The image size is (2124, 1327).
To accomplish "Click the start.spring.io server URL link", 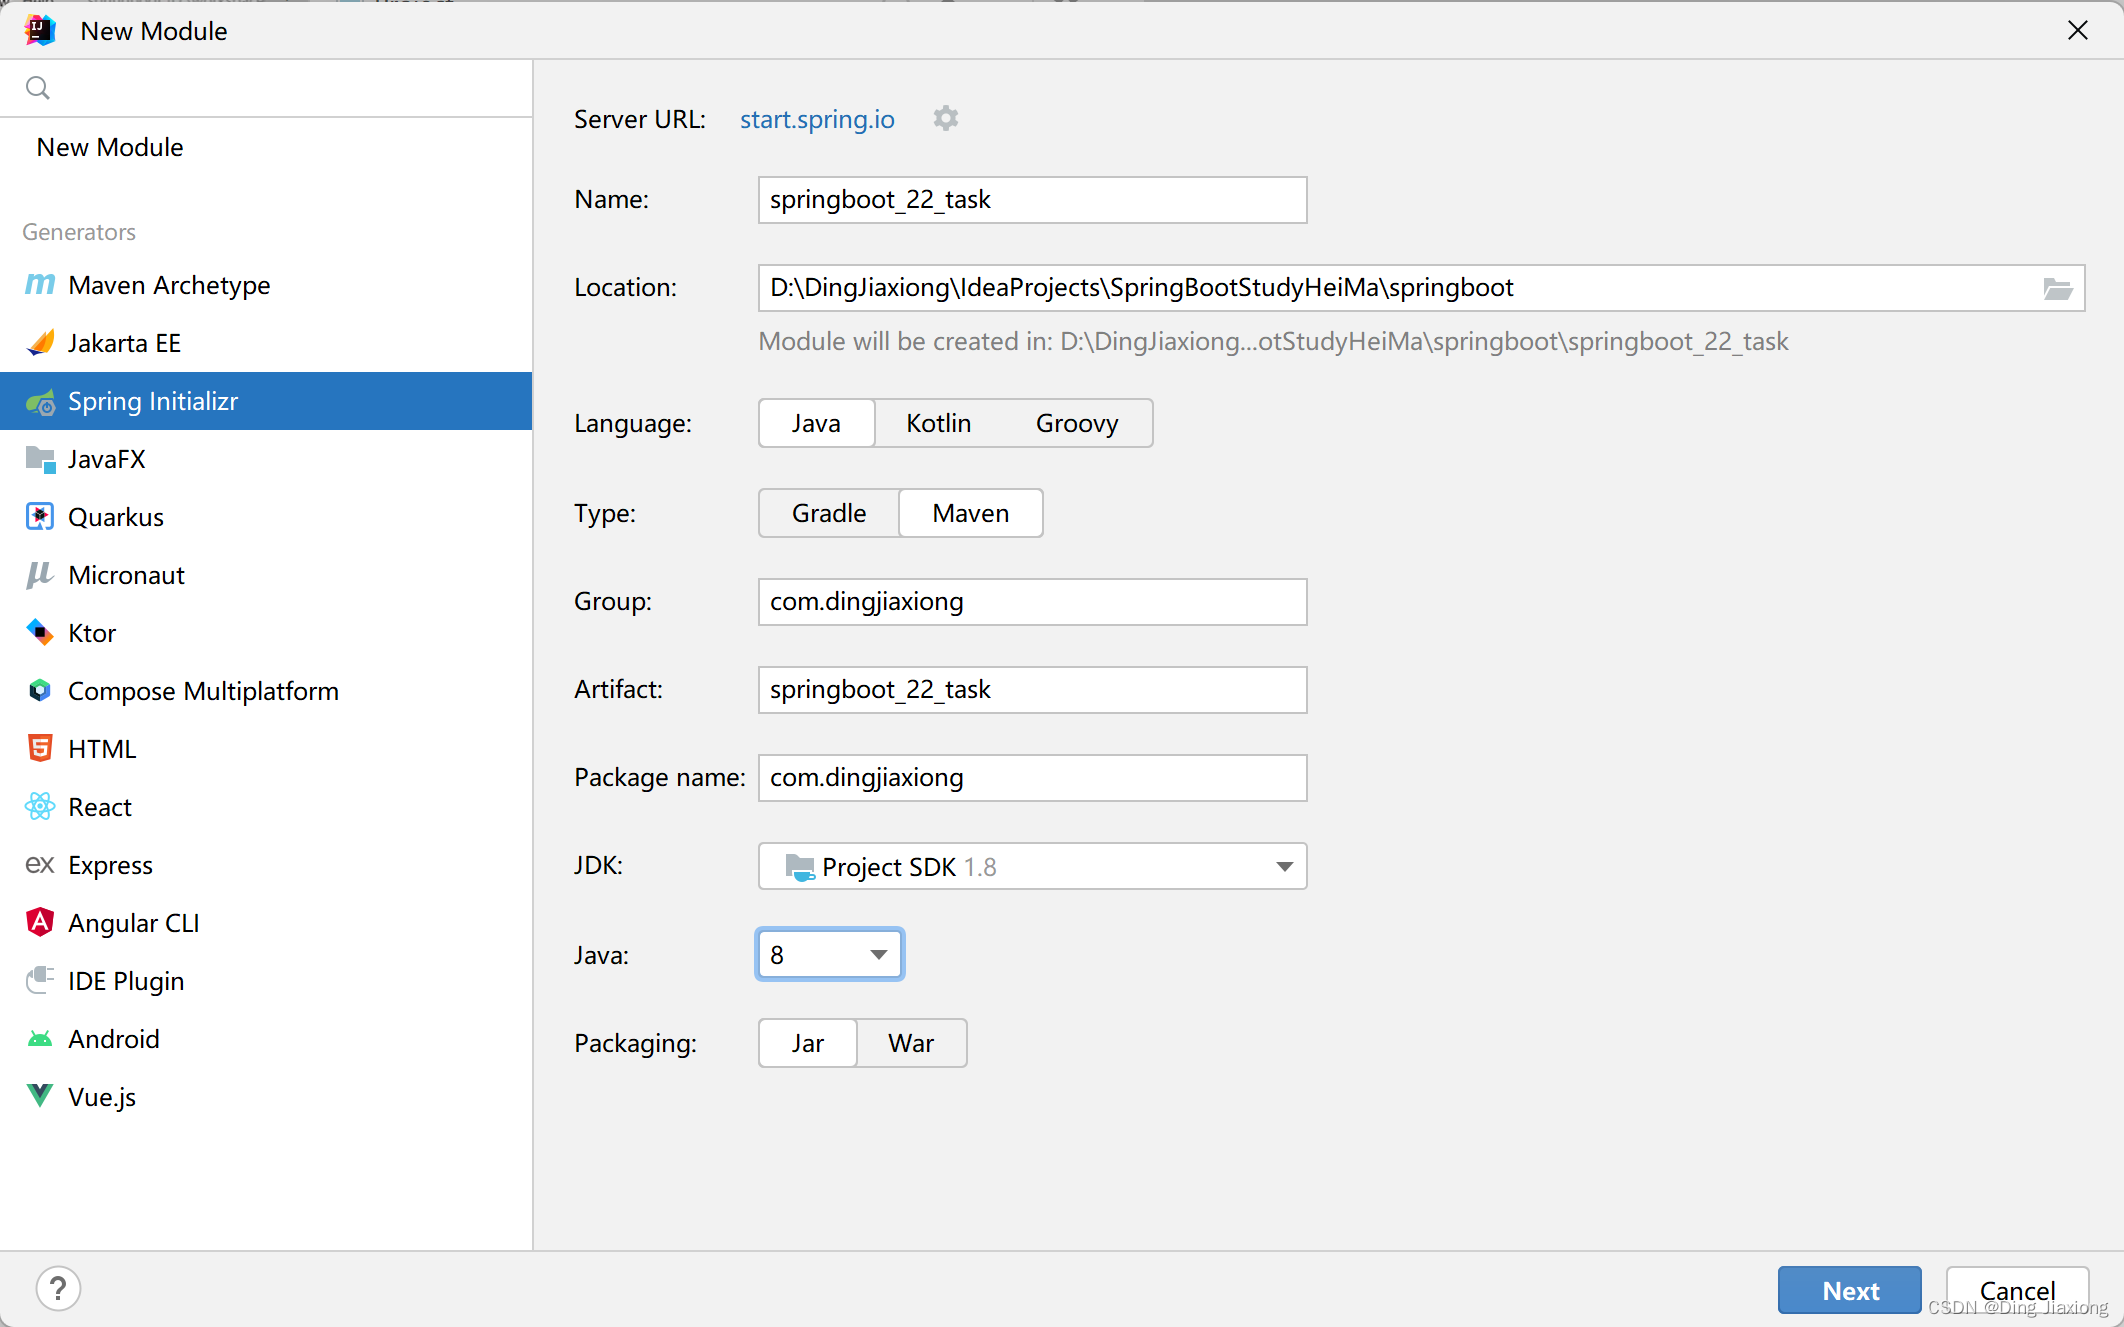I will tap(819, 118).
